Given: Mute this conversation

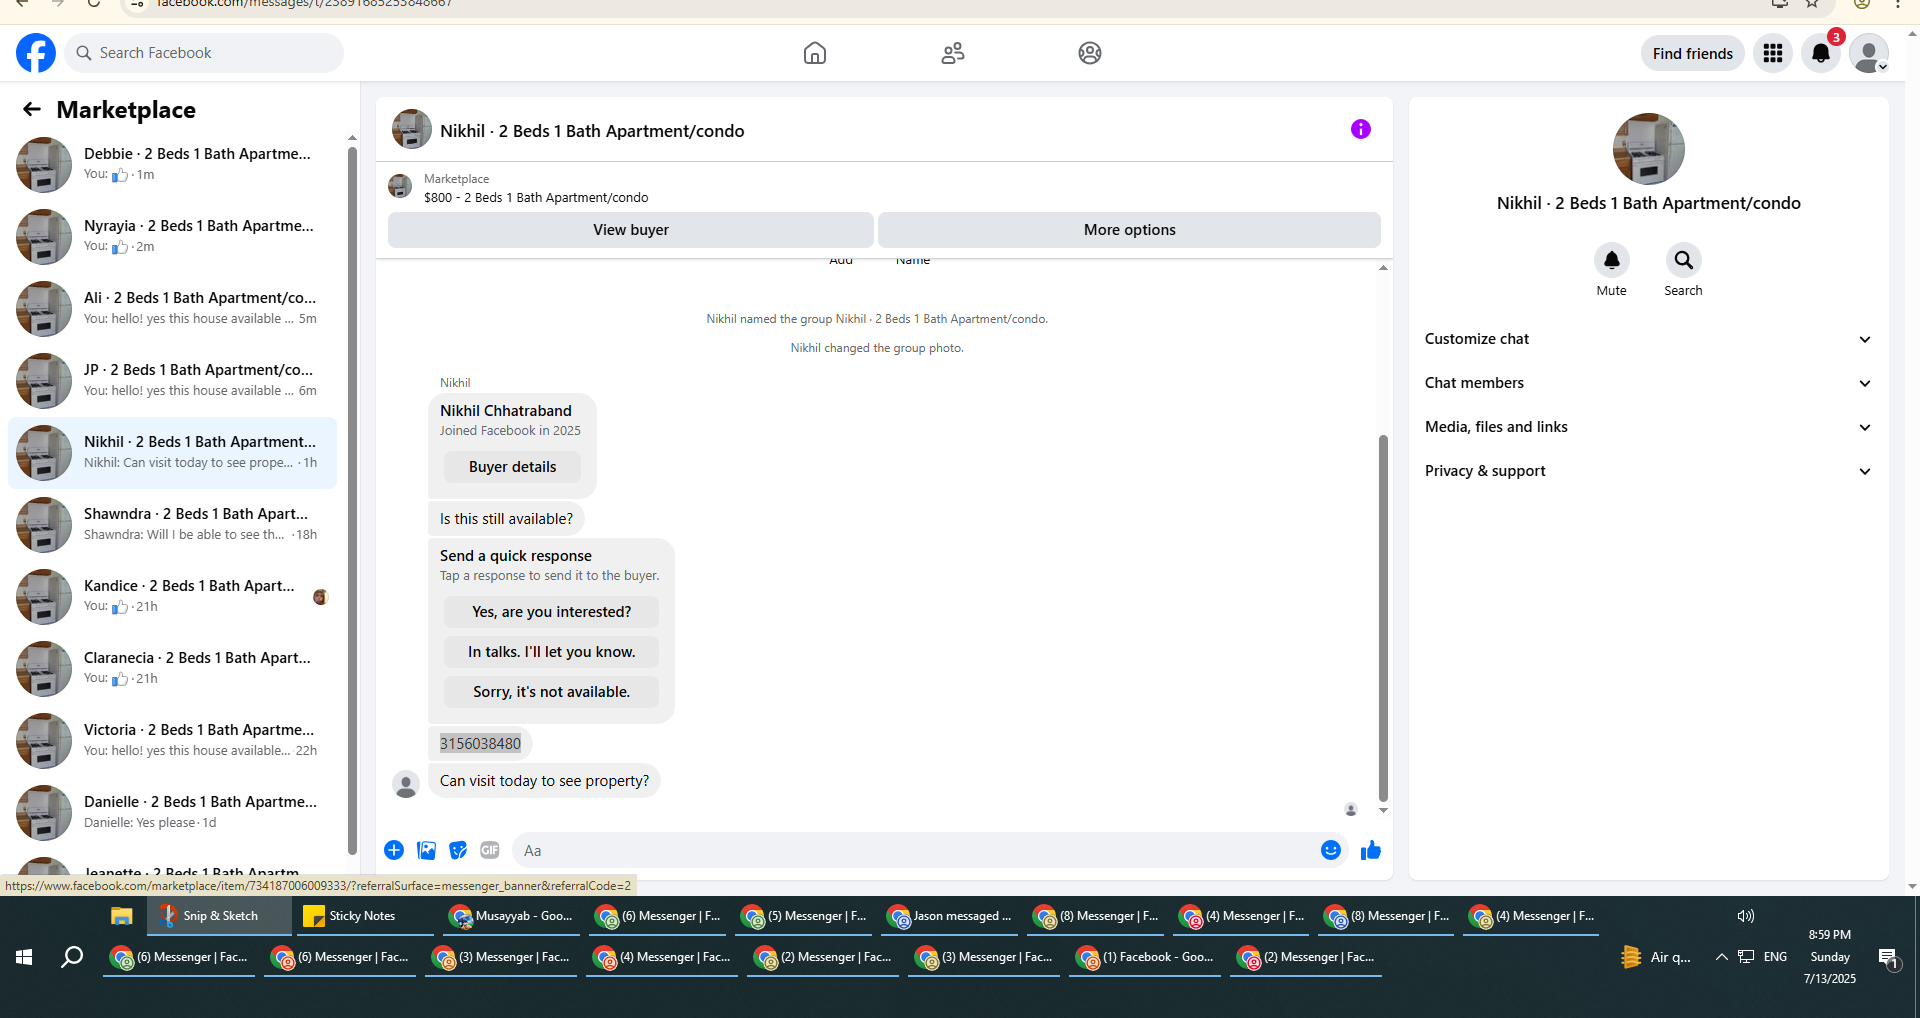Looking at the screenshot, I should tap(1611, 260).
